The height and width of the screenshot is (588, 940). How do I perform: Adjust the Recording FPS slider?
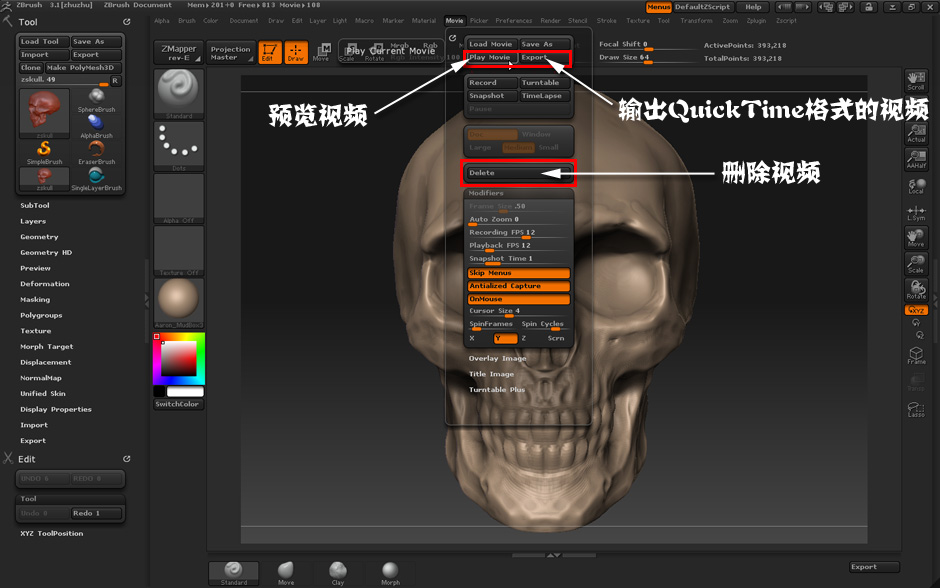tap(518, 233)
